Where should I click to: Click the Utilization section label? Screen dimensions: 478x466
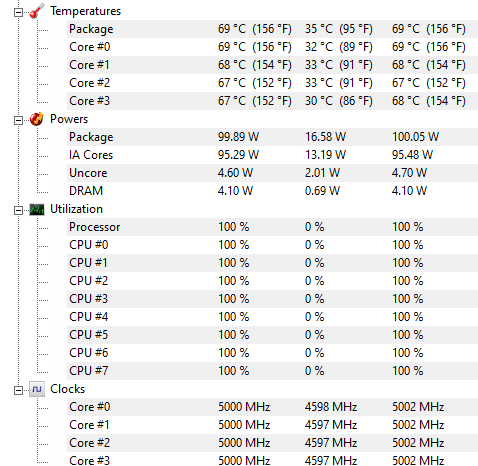click(76, 209)
